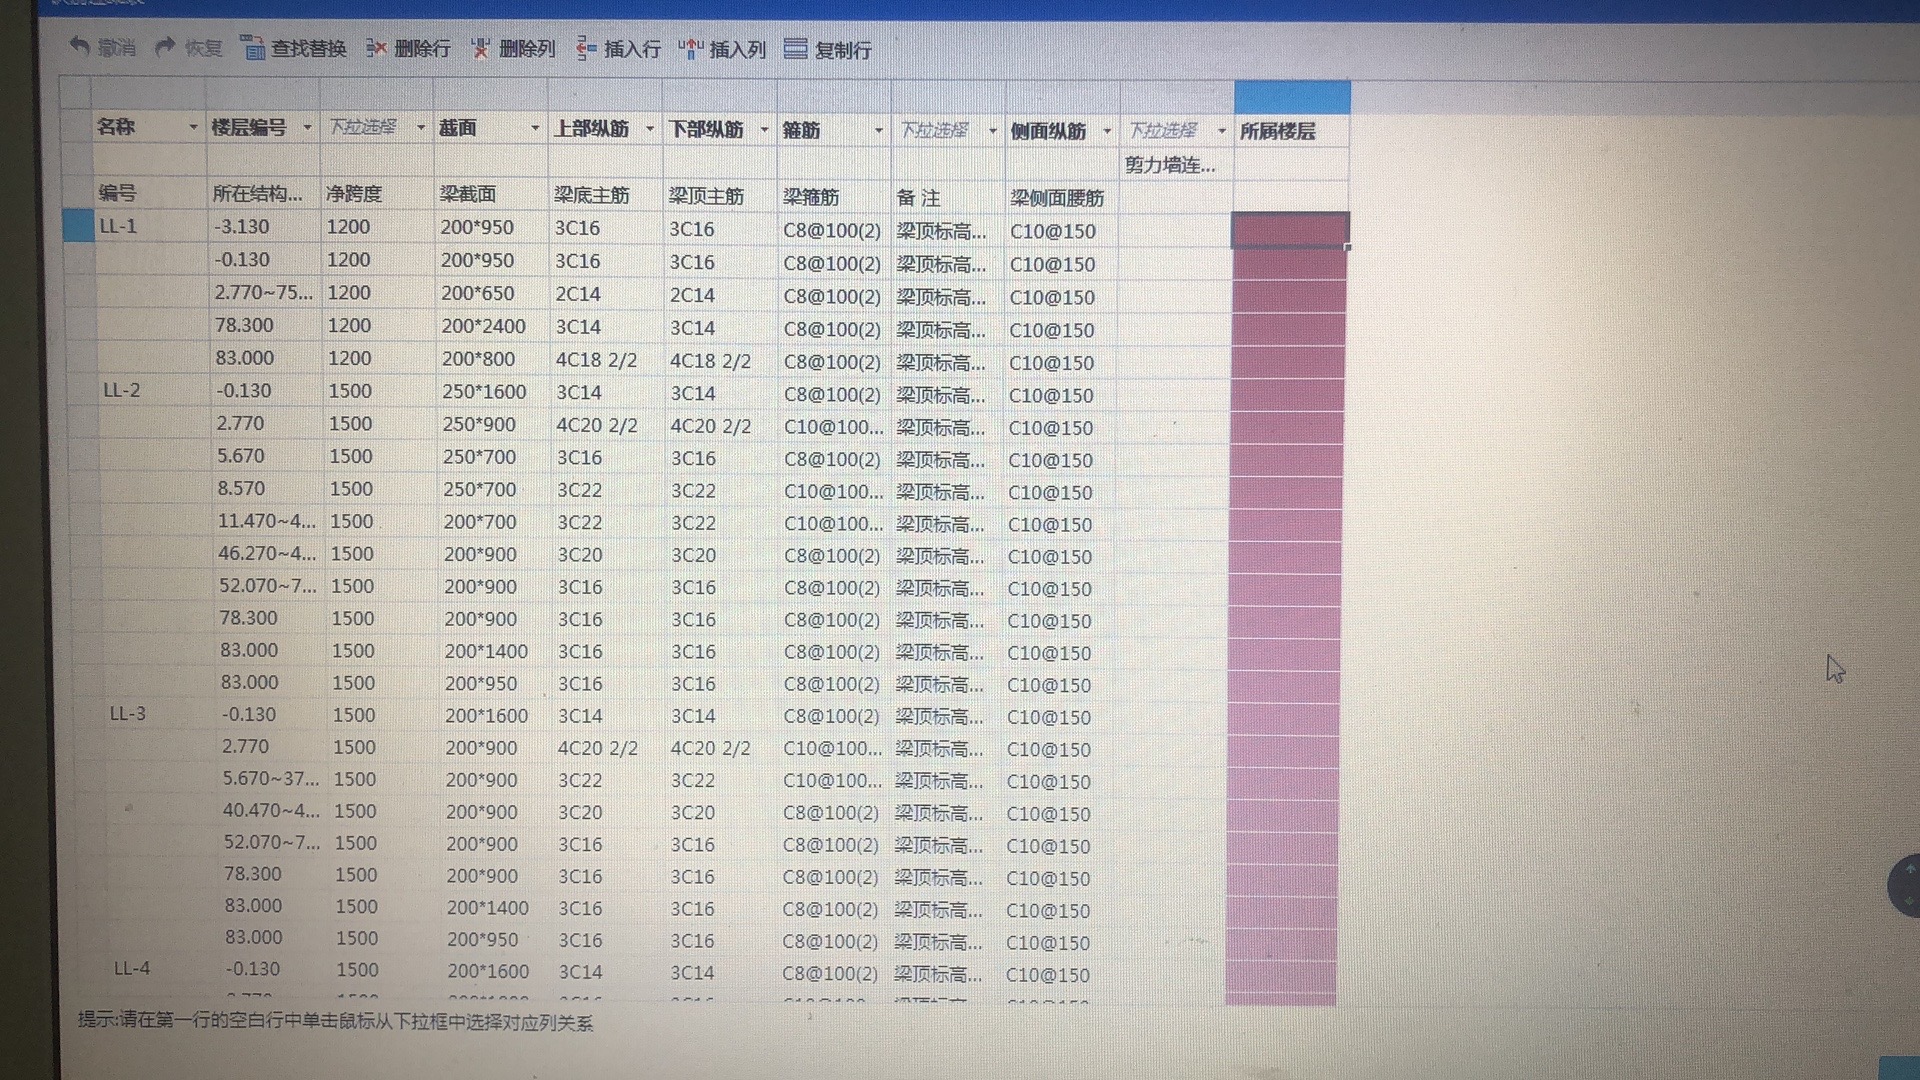Select the 2C14 bottom bar cell in 梁底主筋
The height and width of the screenshot is (1080, 1920).
point(606,294)
